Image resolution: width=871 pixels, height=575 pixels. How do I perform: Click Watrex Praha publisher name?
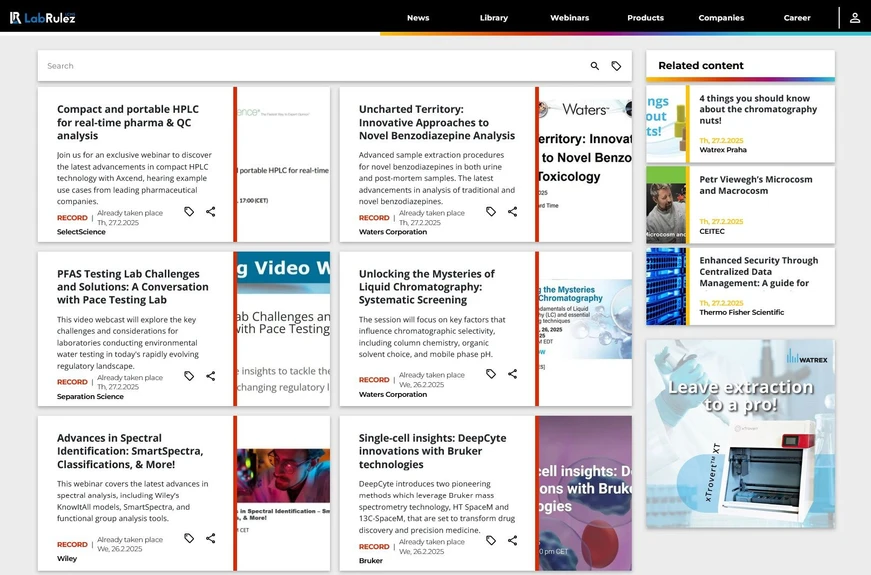click(723, 150)
